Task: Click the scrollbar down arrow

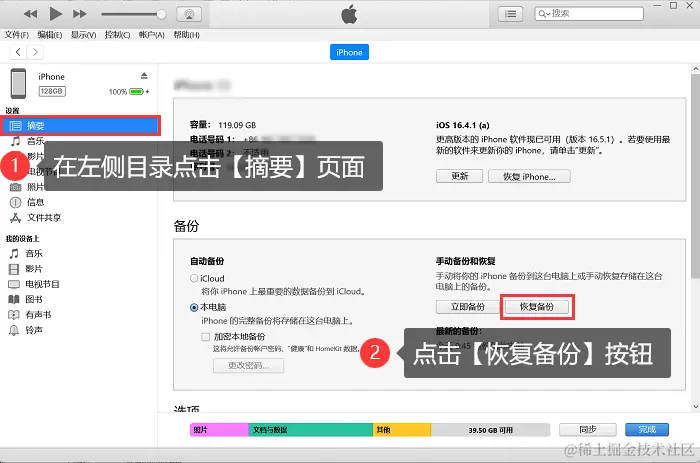Action: click(x=696, y=407)
